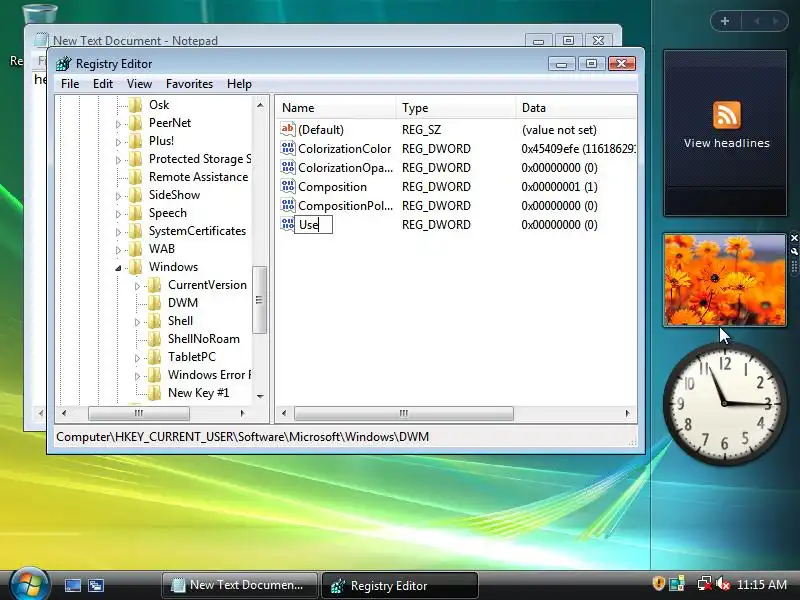This screenshot has height=600, width=800.
Task: Select the Composition DWORD icon
Action: pyautogui.click(x=288, y=186)
